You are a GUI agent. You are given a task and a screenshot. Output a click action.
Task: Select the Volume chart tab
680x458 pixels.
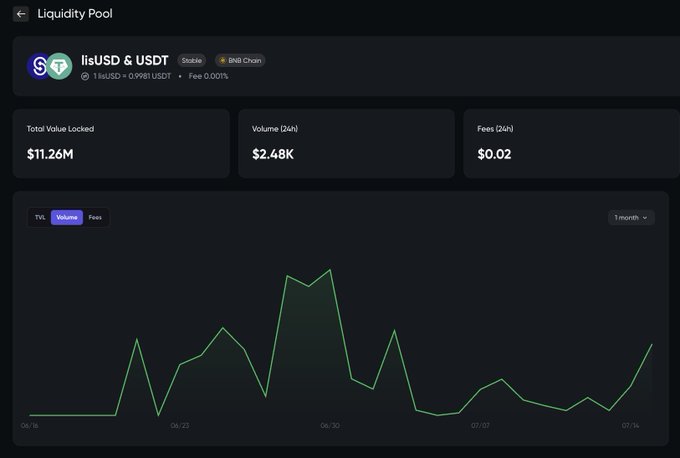click(x=67, y=217)
